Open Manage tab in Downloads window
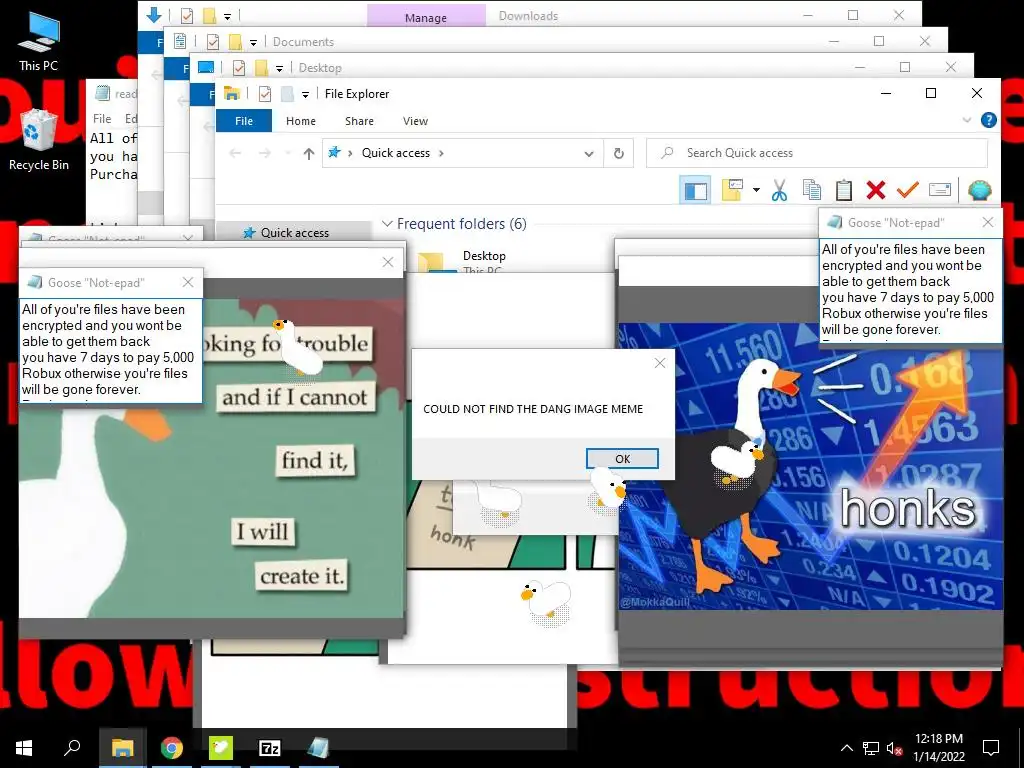Image resolution: width=1024 pixels, height=768 pixels. (x=426, y=16)
